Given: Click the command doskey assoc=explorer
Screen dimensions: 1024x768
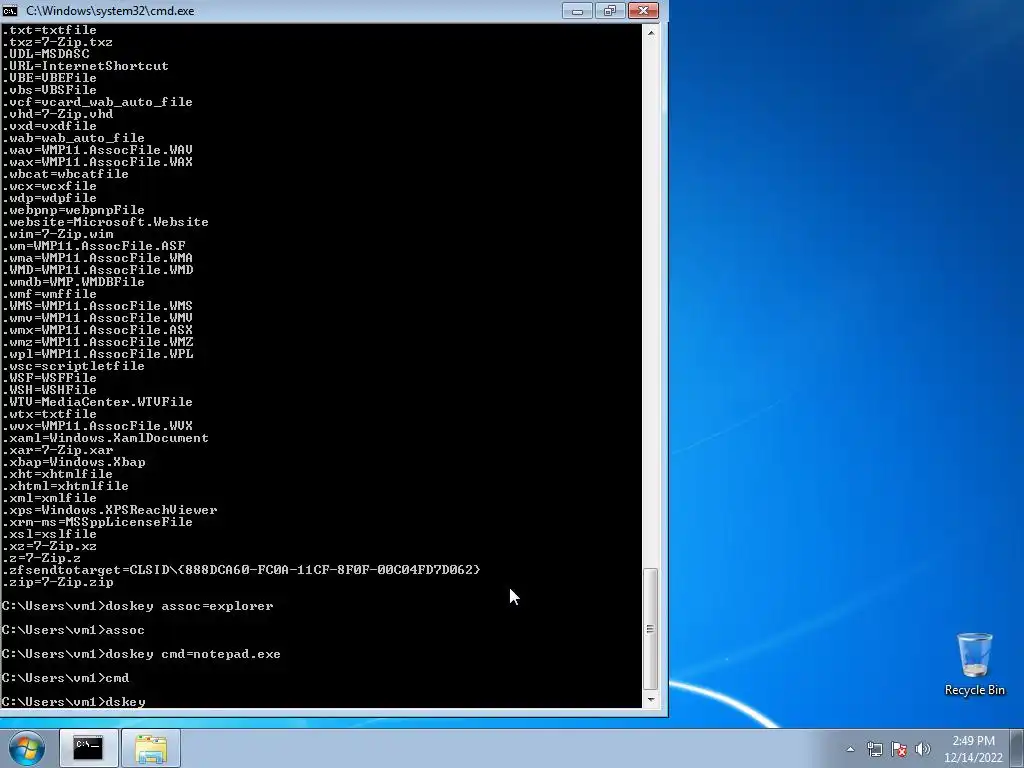Looking at the screenshot, I should coord(189,606).
